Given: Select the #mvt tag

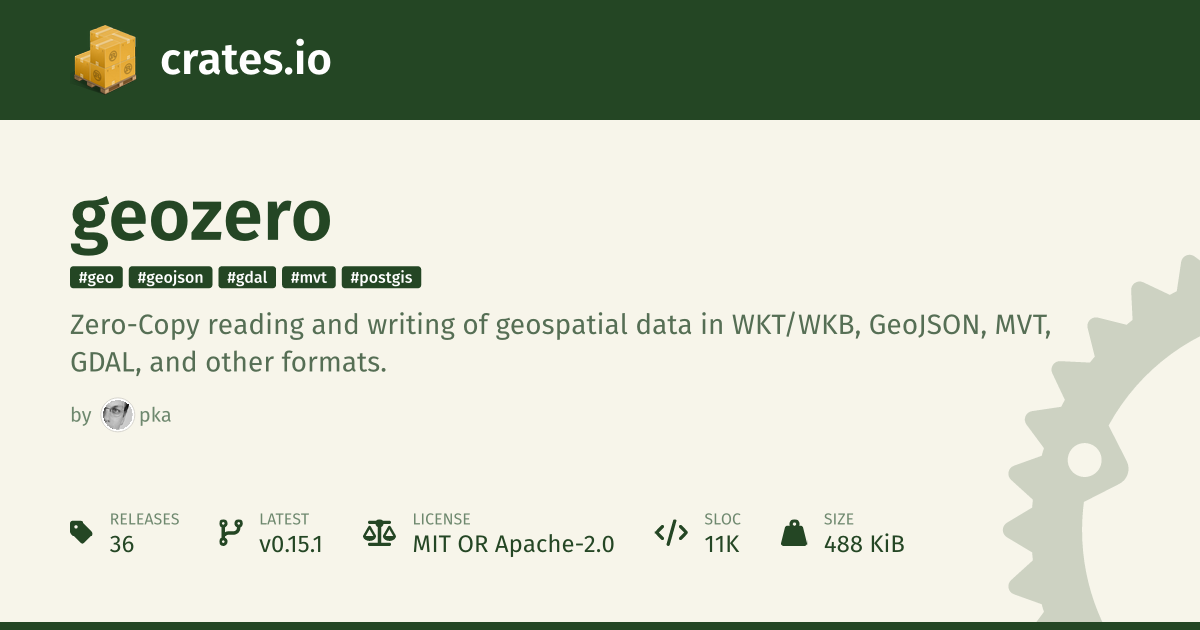Looking at the screenshot, I should coord(308,278).
